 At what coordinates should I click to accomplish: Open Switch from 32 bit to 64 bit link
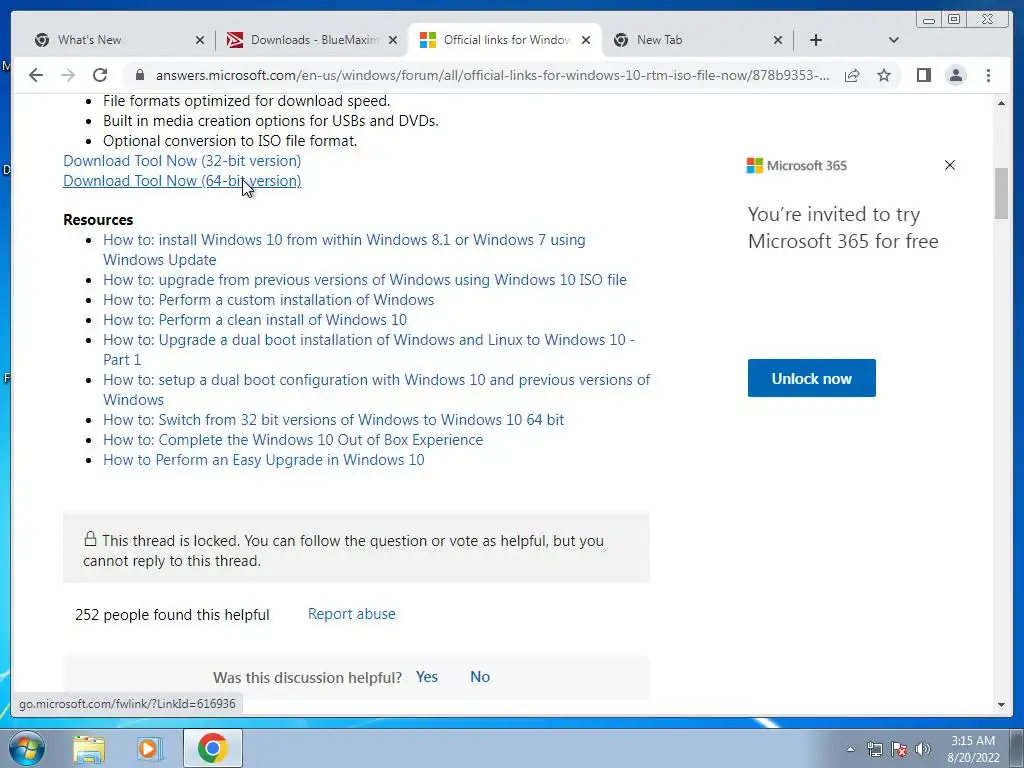coord(334,420)
